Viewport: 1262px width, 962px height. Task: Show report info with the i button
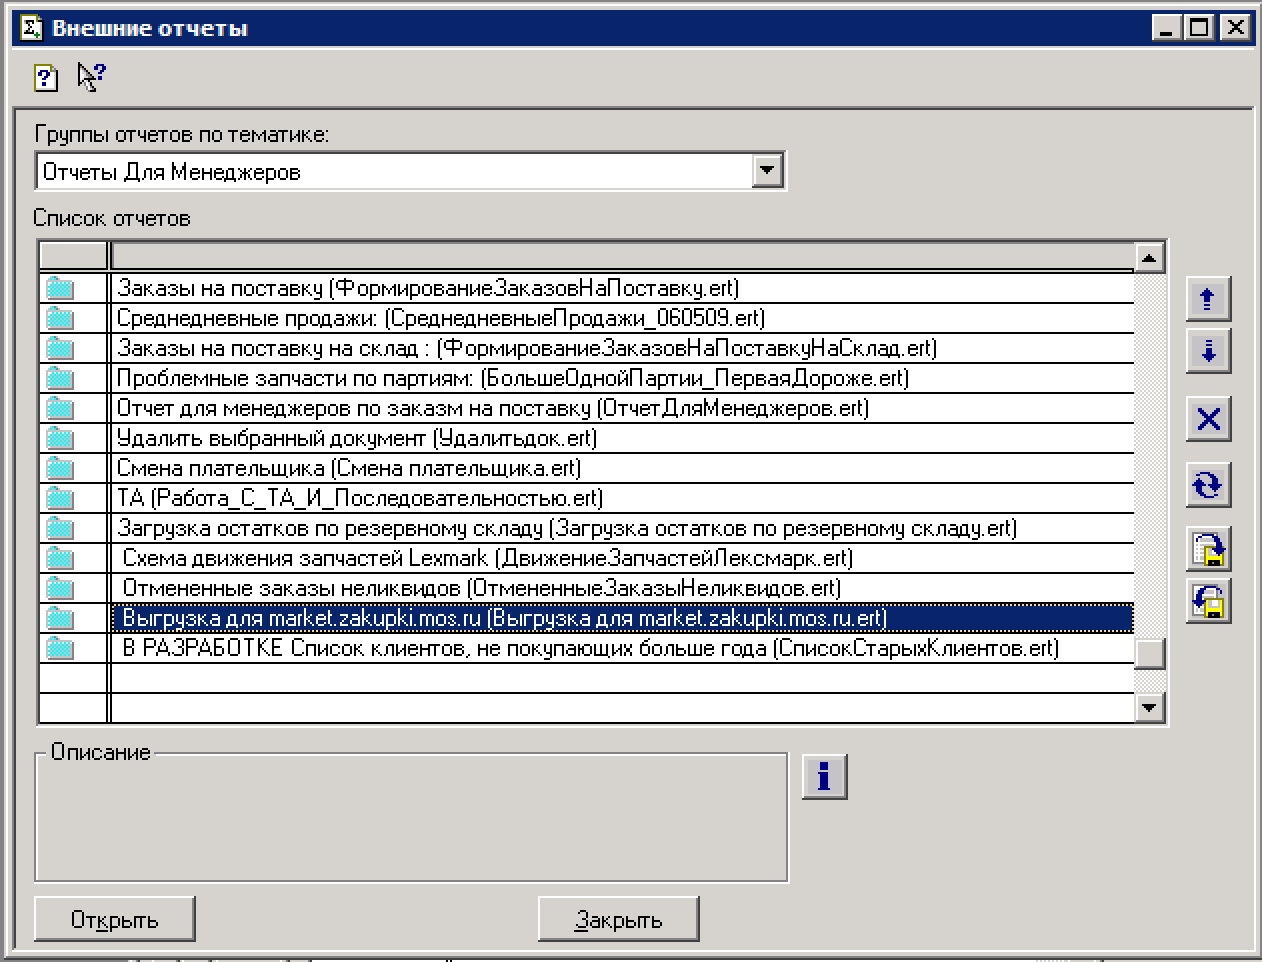(x=824, y=776)
